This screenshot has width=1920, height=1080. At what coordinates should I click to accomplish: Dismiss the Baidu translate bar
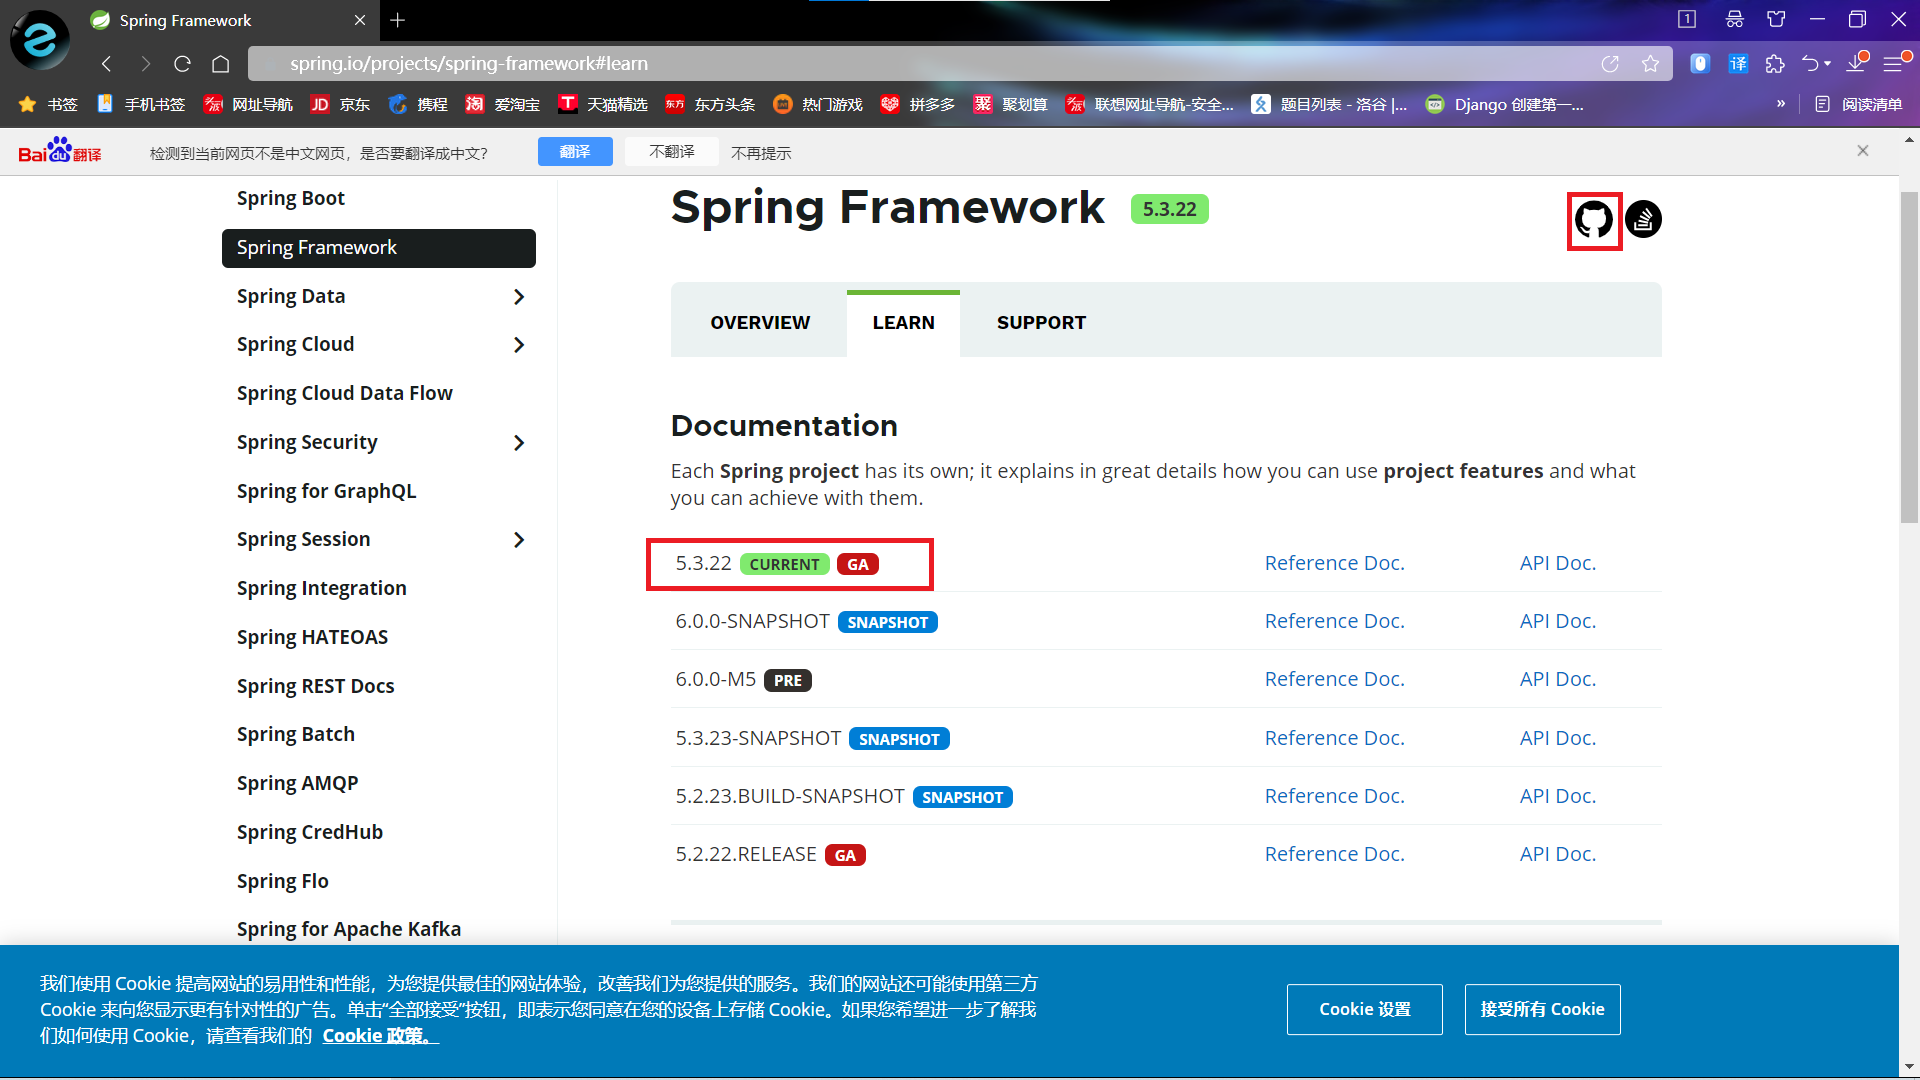1862,151
